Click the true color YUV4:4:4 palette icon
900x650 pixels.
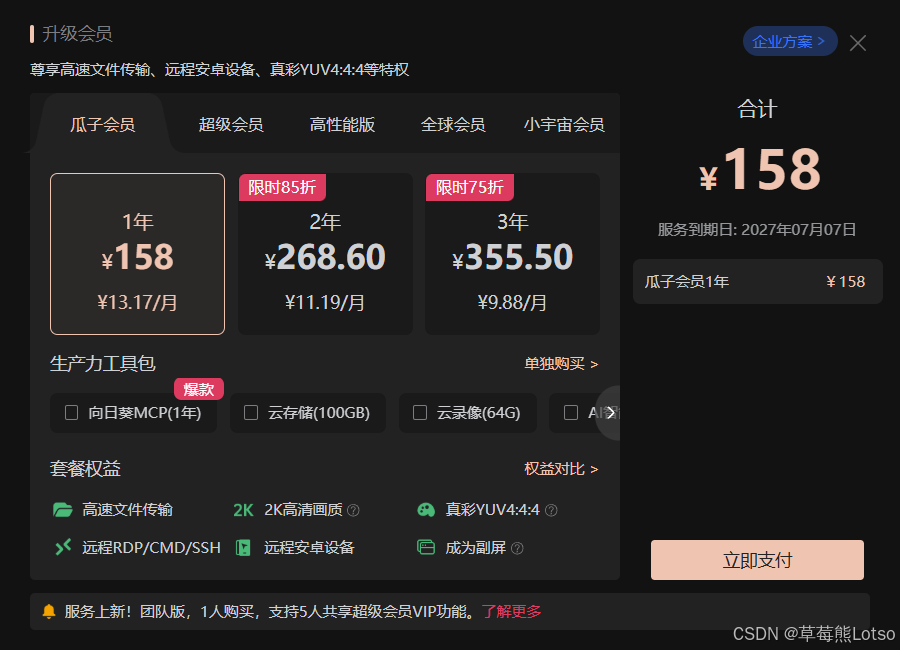[426, 510]
